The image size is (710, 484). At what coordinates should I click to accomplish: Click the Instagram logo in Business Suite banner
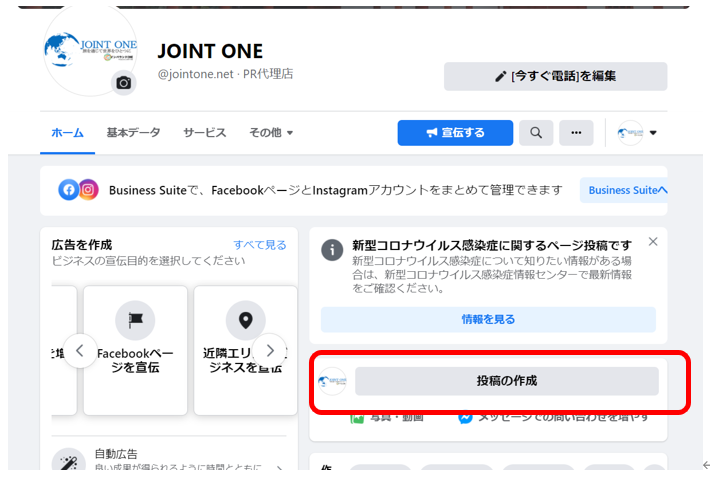(89, 190)
